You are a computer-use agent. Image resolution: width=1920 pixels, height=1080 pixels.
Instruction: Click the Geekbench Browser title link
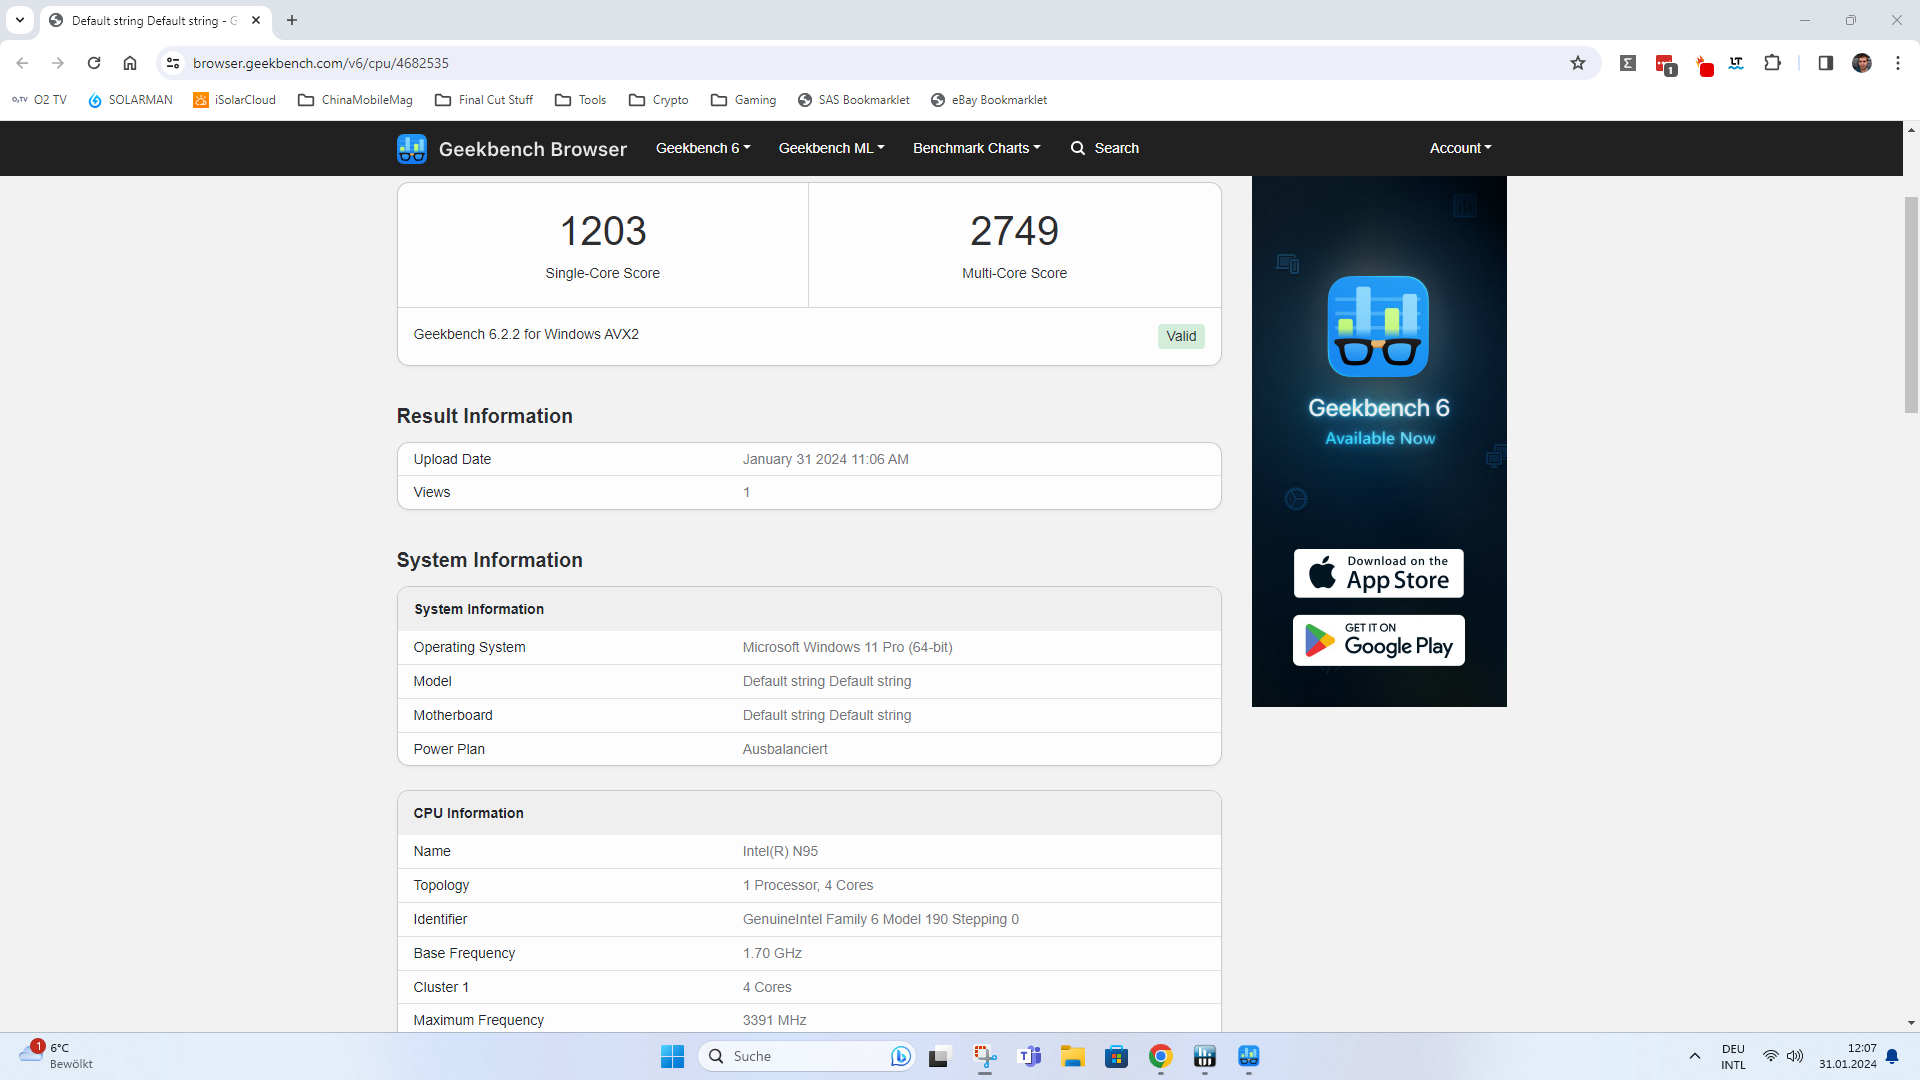tap(533, 149)
